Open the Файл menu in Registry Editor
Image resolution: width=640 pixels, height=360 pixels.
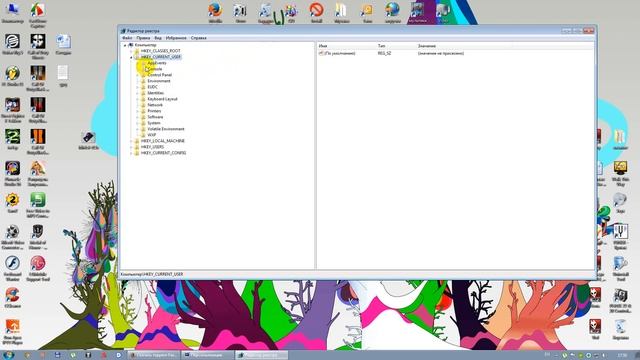(x=127, y=38)
